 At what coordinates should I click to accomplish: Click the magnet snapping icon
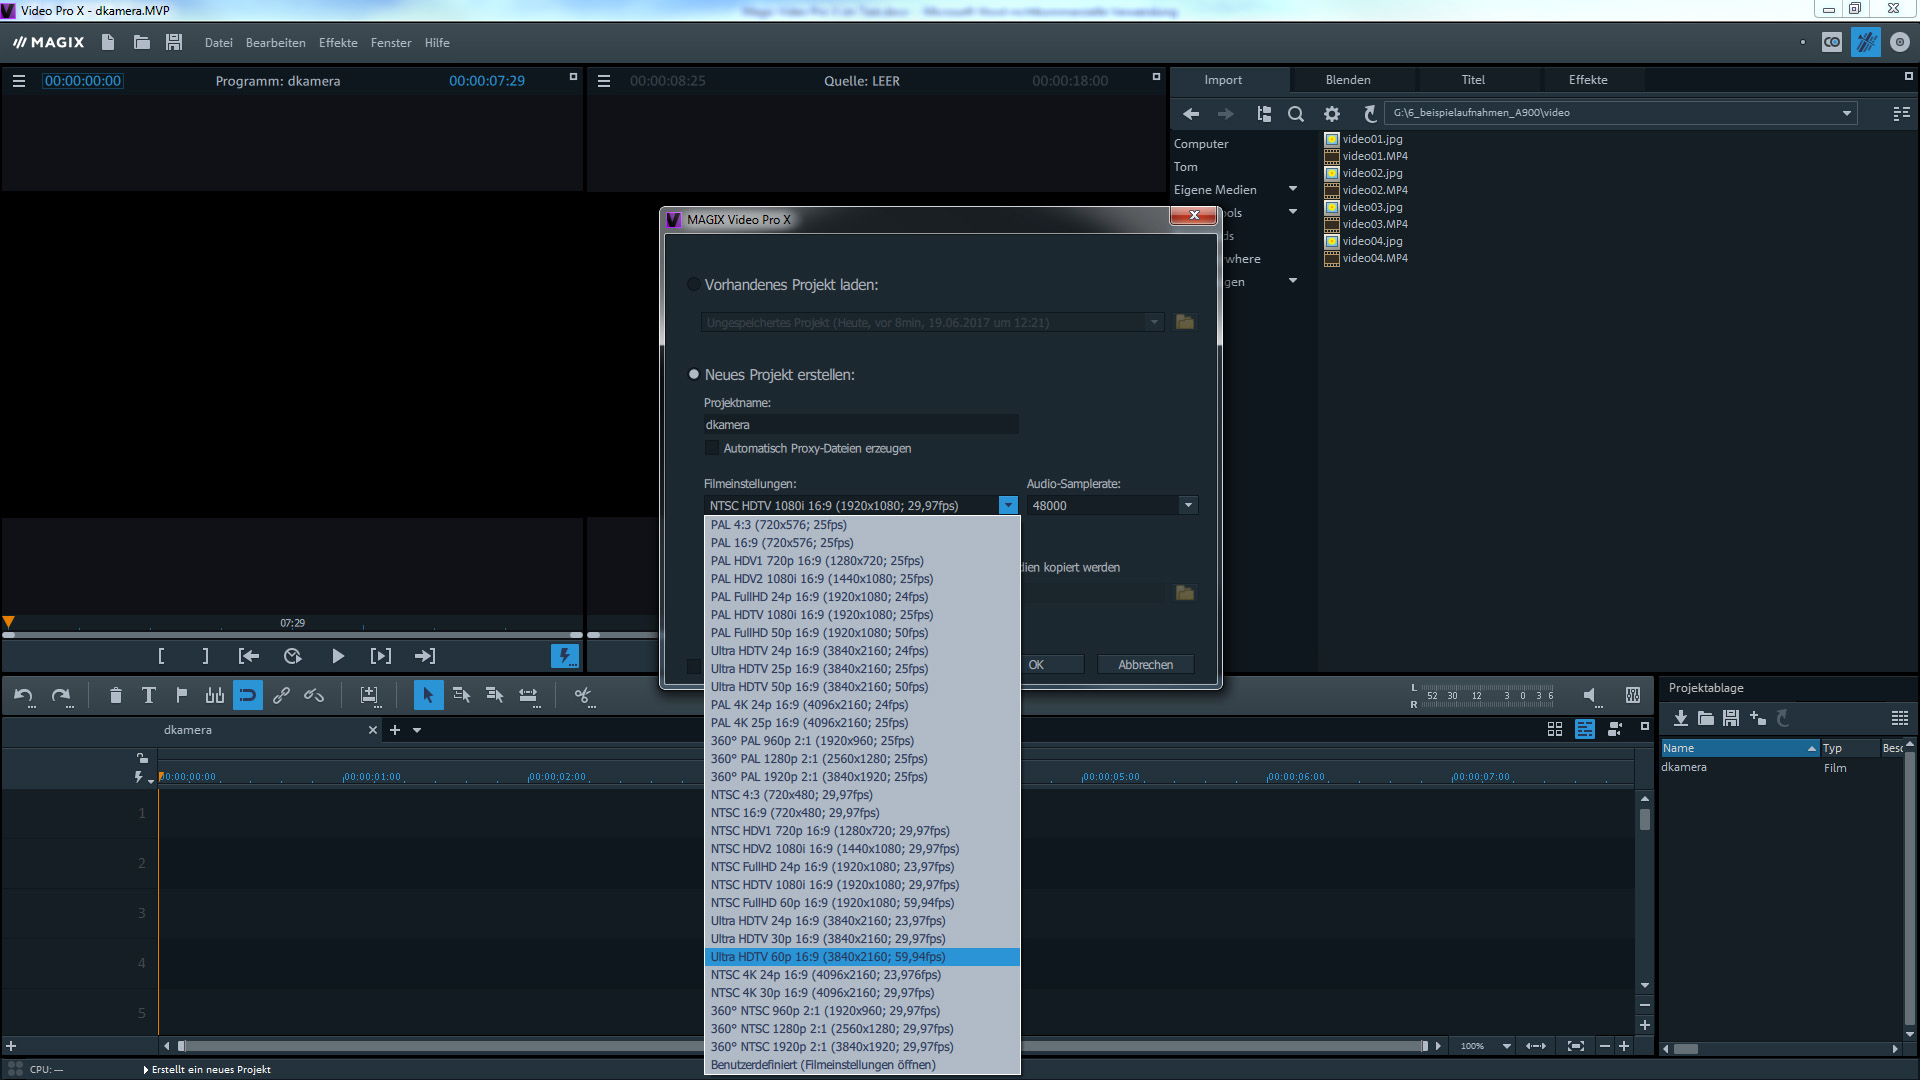(x=248, y=695)
